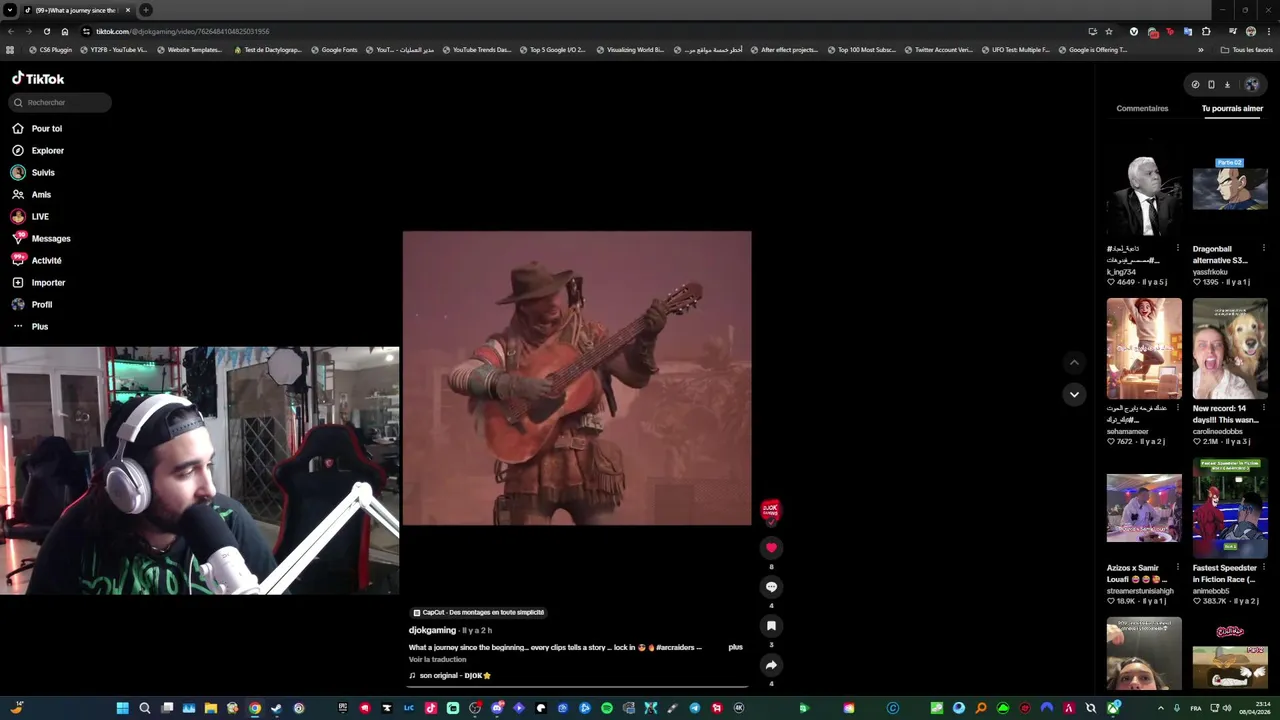
Task: Open options menu for Fastest Speedster video
Action: tap(1264, 567)
